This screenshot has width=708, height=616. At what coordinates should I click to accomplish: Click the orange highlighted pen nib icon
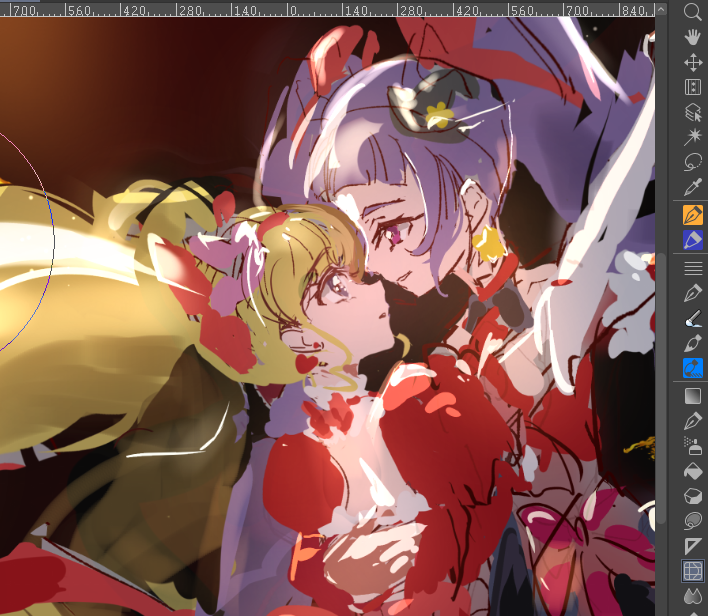tap(693, 215)
